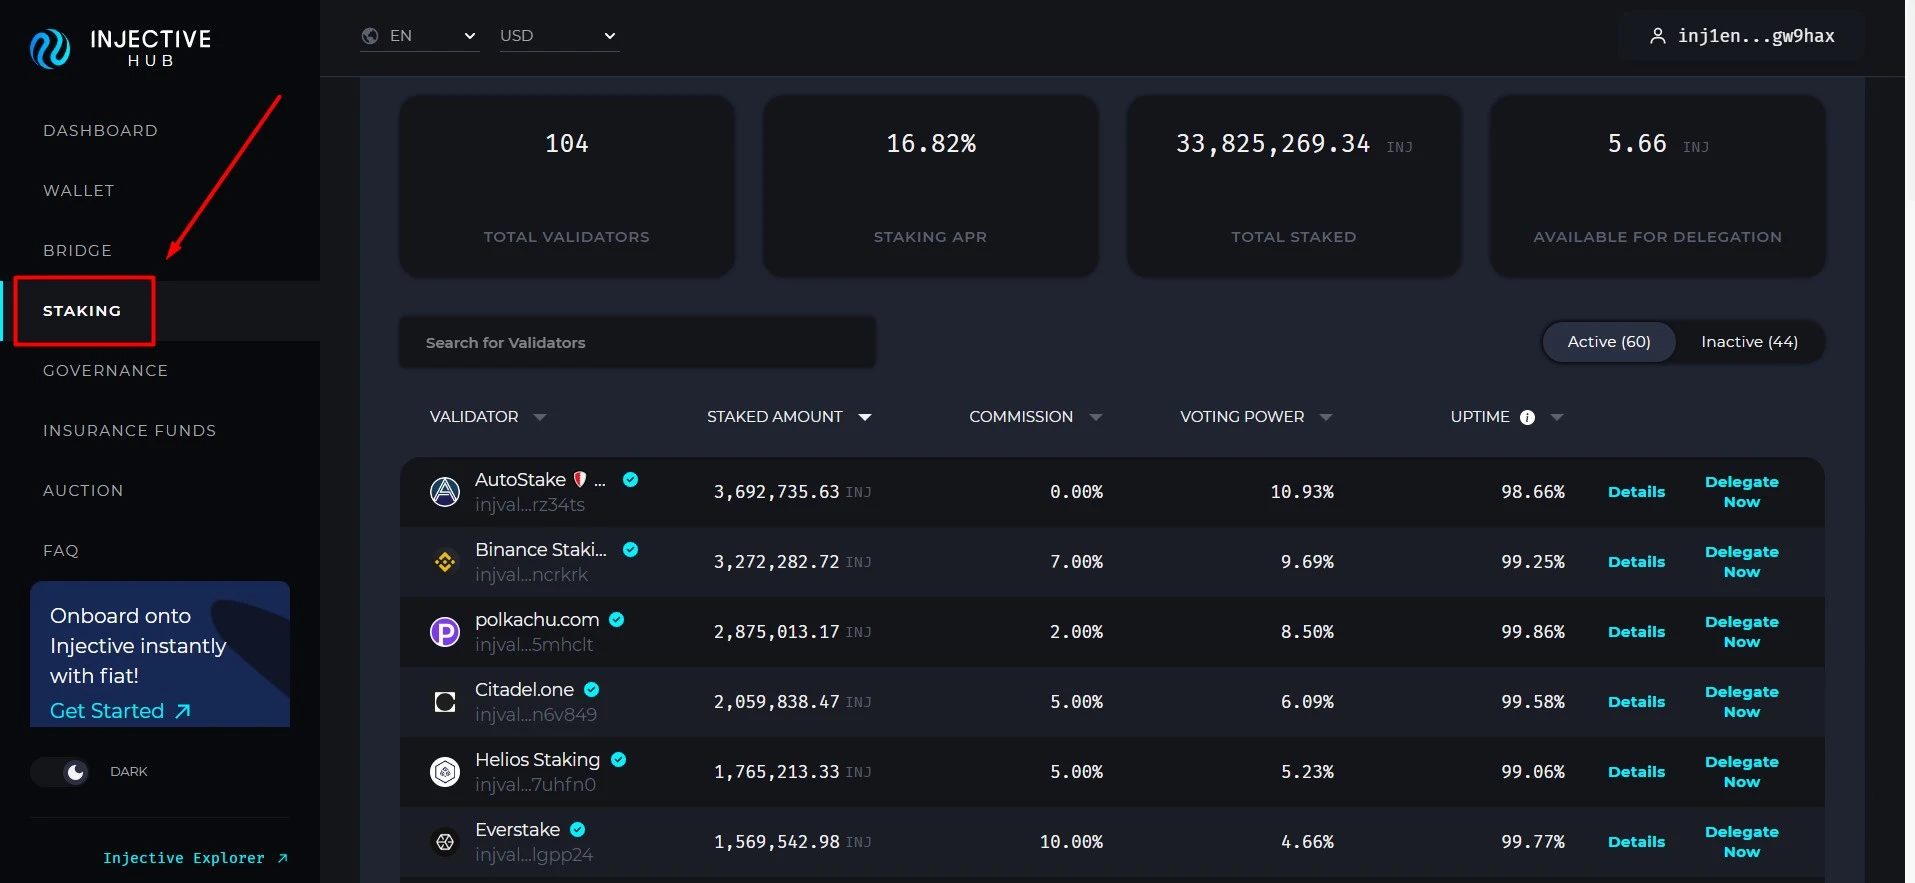Click the polkachu.com validator logo
Image resolution: width=1915 pixels, height=883 pixels.
pos(445,632)
